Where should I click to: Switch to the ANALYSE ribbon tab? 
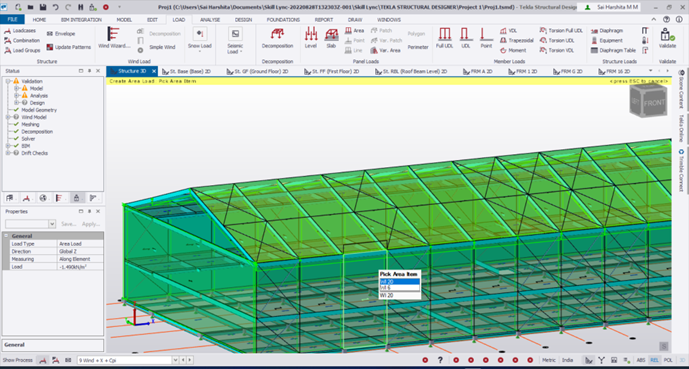(210, 20)
